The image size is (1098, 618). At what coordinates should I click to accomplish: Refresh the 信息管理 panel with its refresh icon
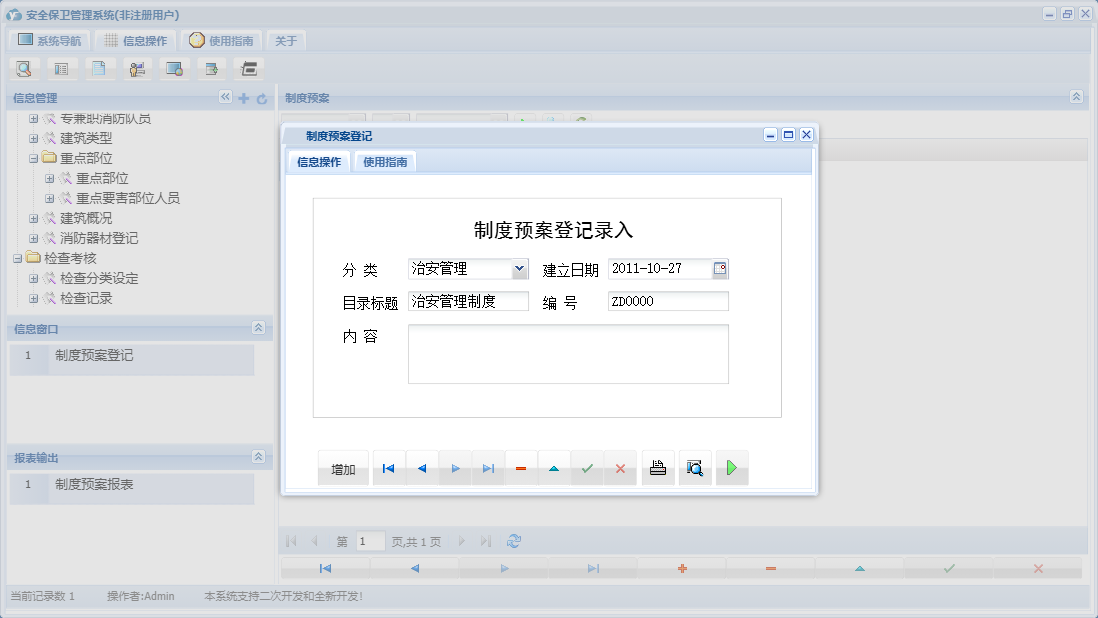260,96
